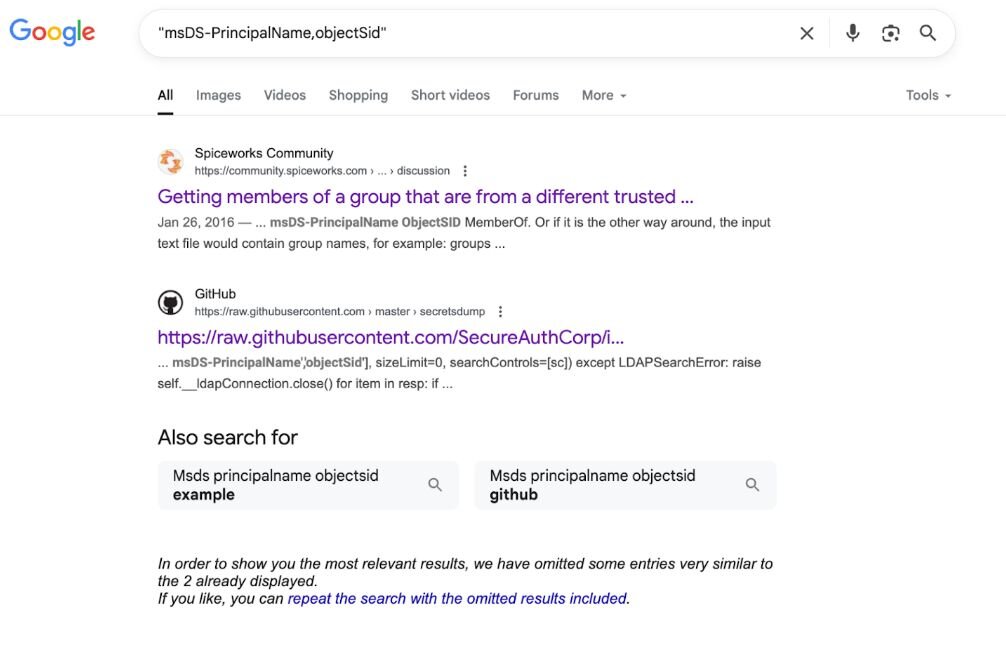Open the Short videos tab
Viewport: 1006px width, 656px height.
(x=450, y=95)
